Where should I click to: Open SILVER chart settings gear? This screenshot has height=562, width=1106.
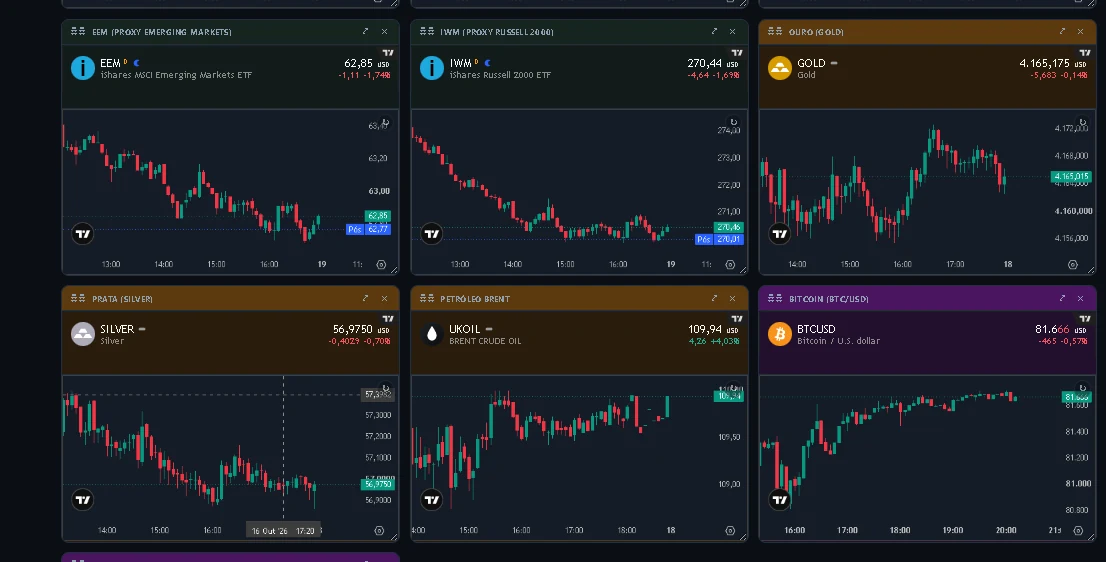pyautogui.click(x=379, y=530)
